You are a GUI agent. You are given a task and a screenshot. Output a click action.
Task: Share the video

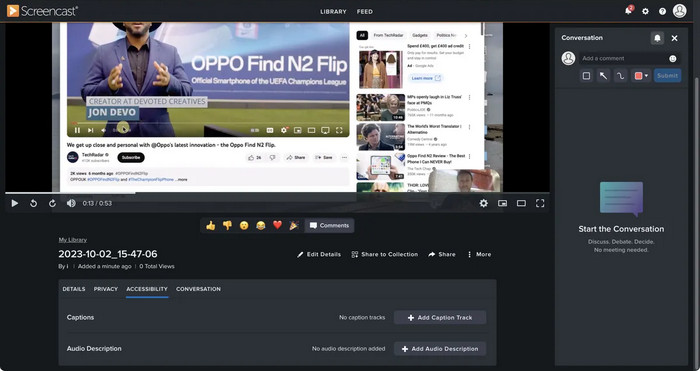click(442, 254)
